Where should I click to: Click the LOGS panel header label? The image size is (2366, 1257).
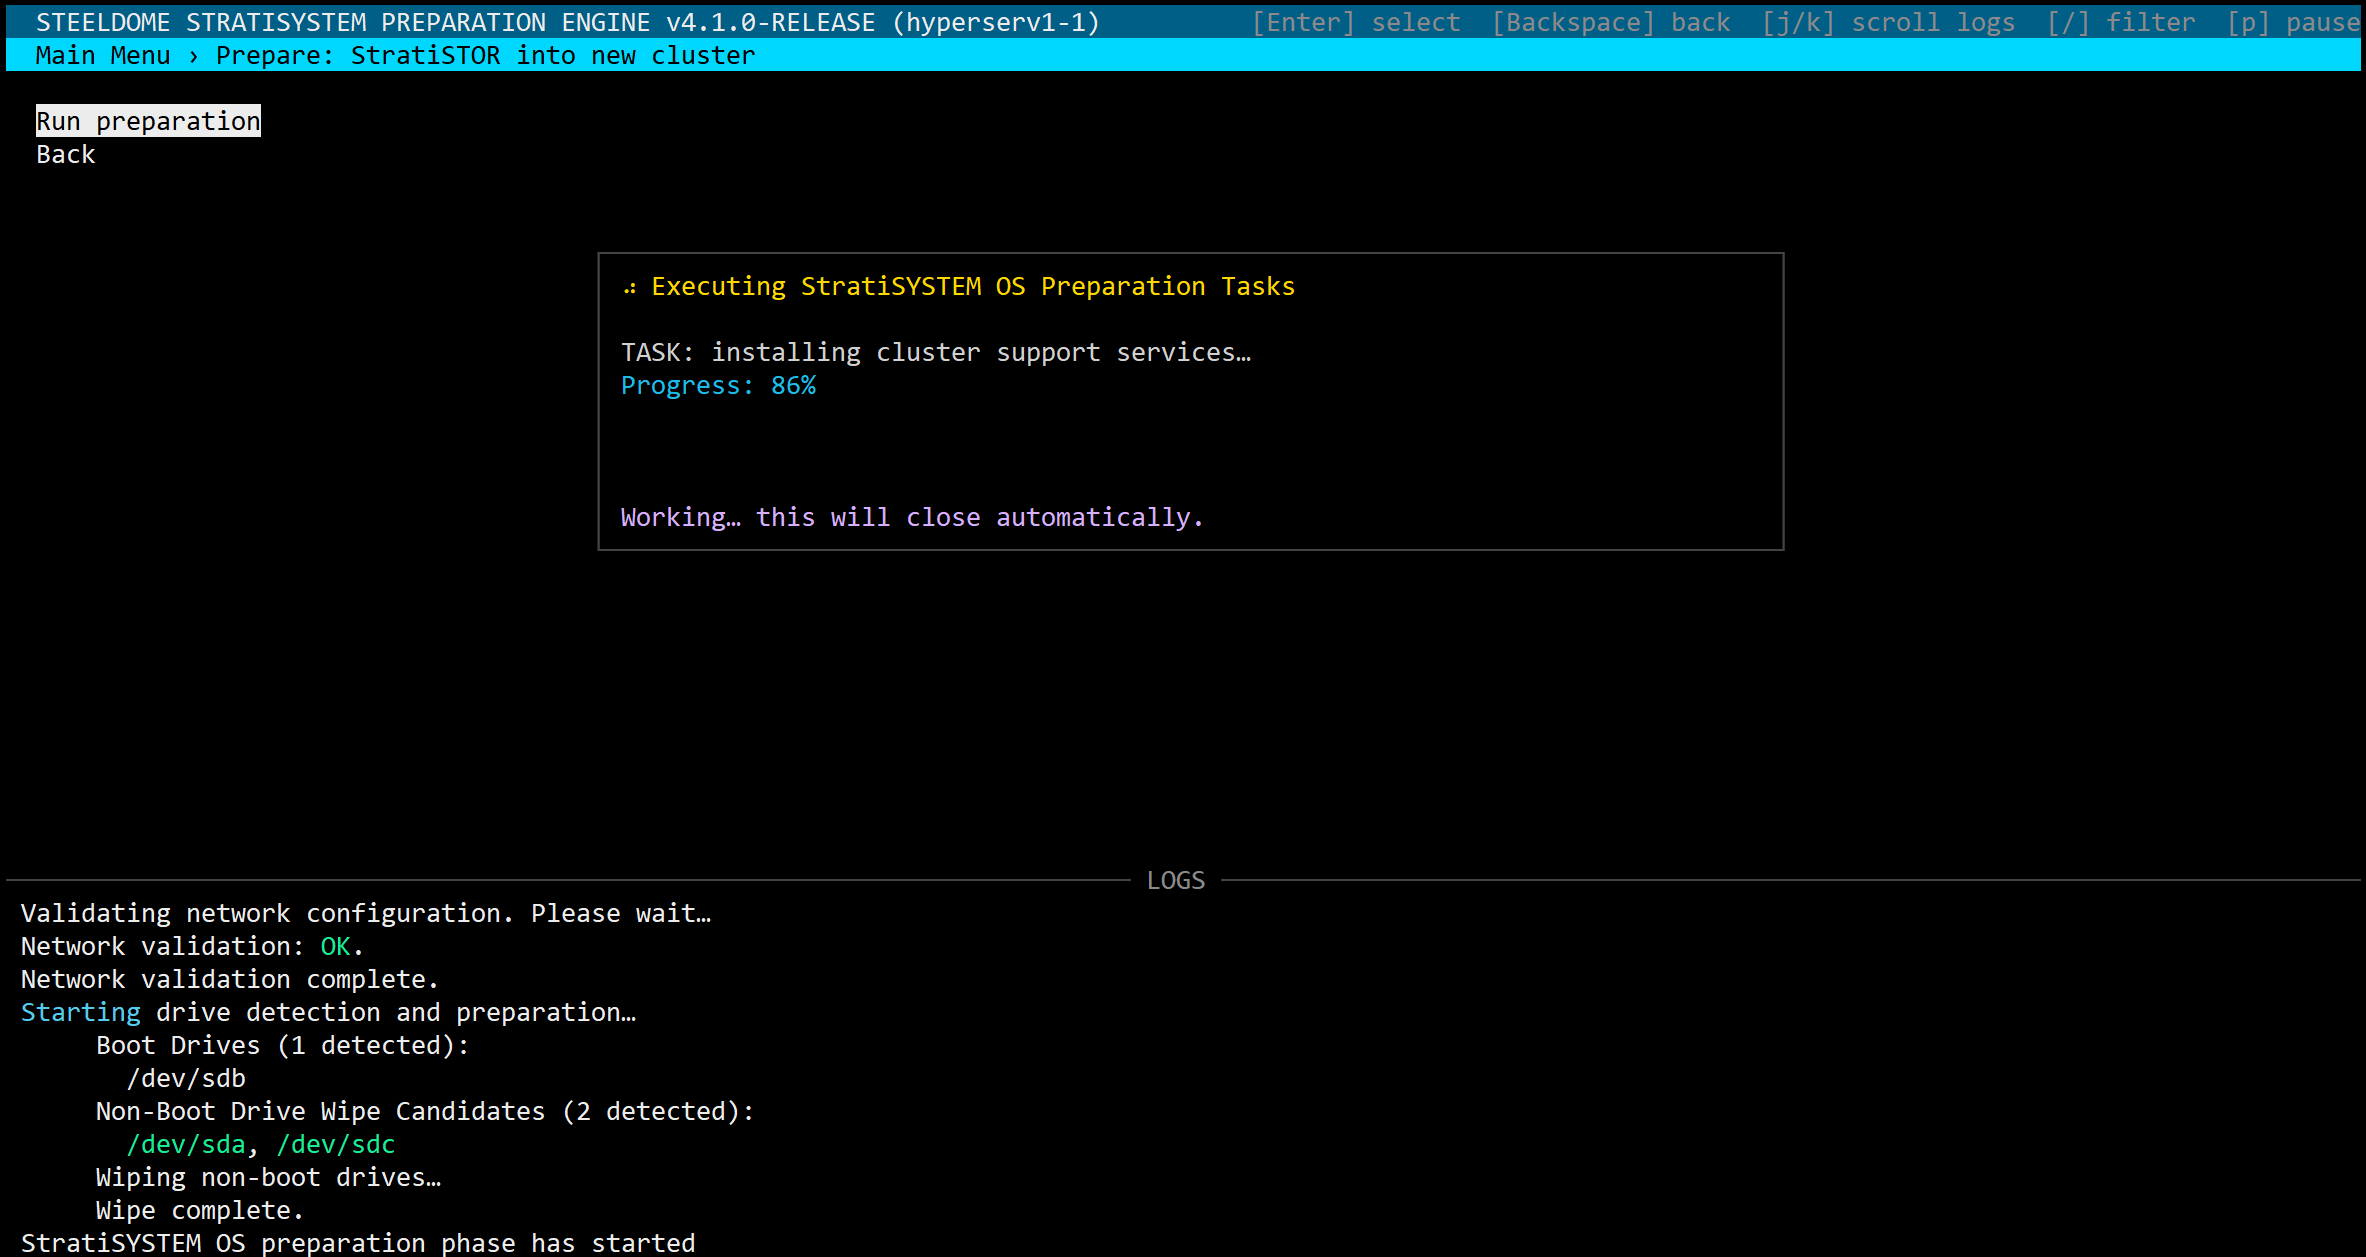[x=1175, y=880]
